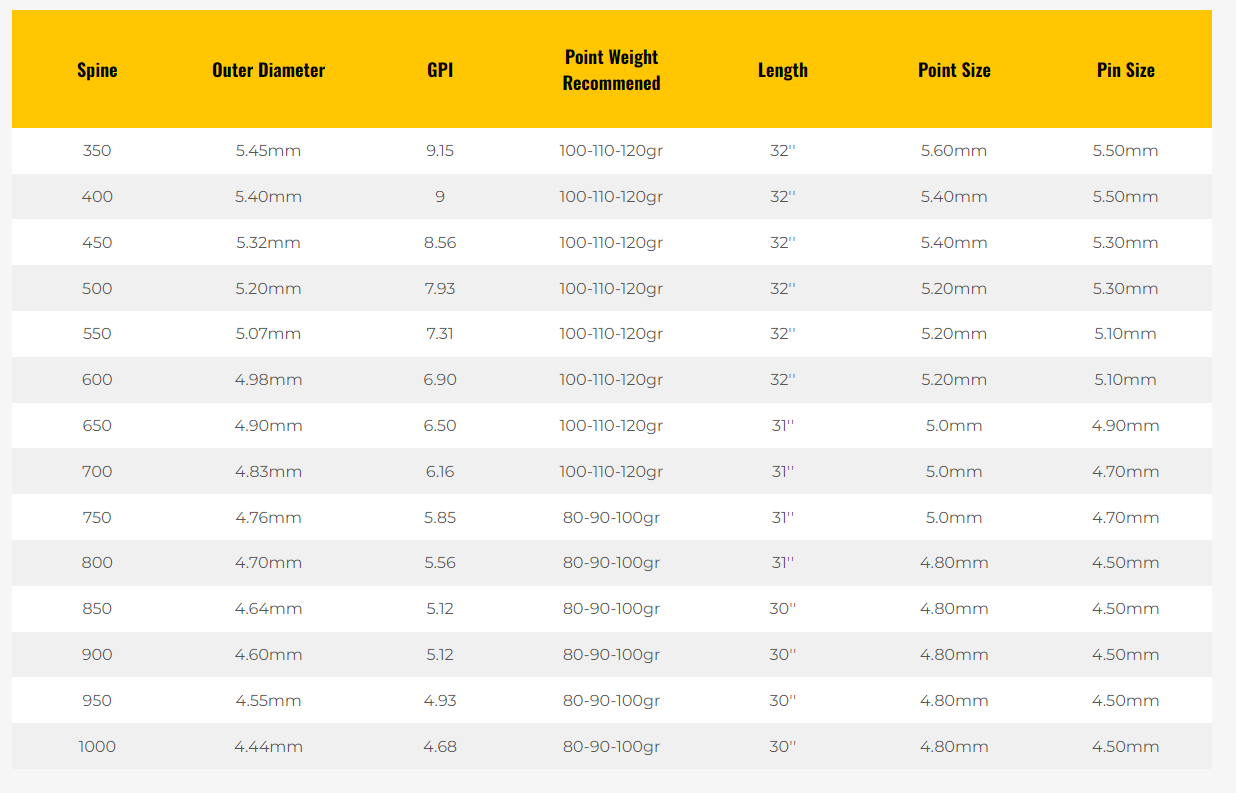1236x793 pixels.
Task: Select the 8.56 GPI value
Action: tap(440, 243)
